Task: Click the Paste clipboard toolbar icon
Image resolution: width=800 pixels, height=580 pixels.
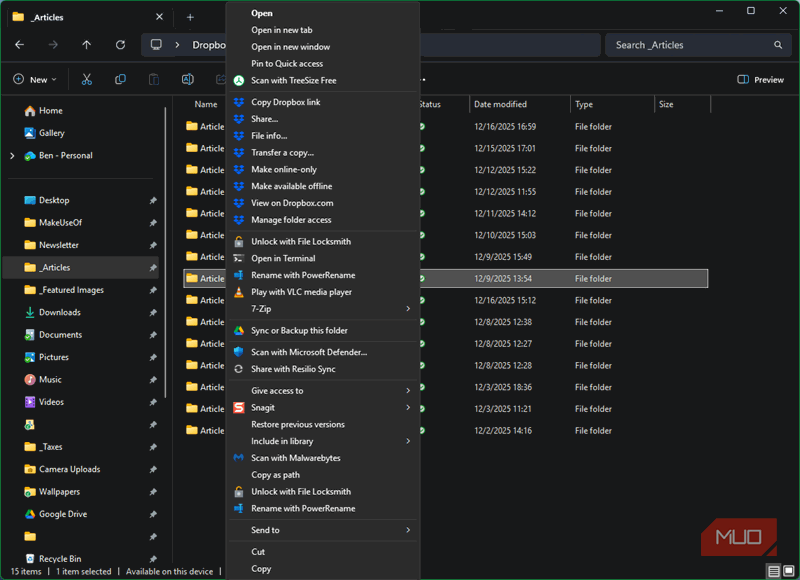Action: click(154, 80)
